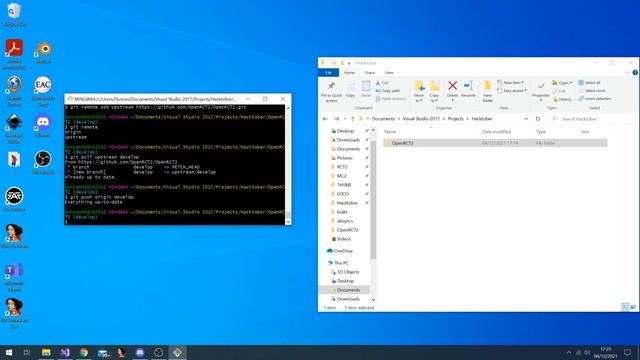640x360 pixels.
Task: Select Downloads under Quick access
Action: pos(348,140)
